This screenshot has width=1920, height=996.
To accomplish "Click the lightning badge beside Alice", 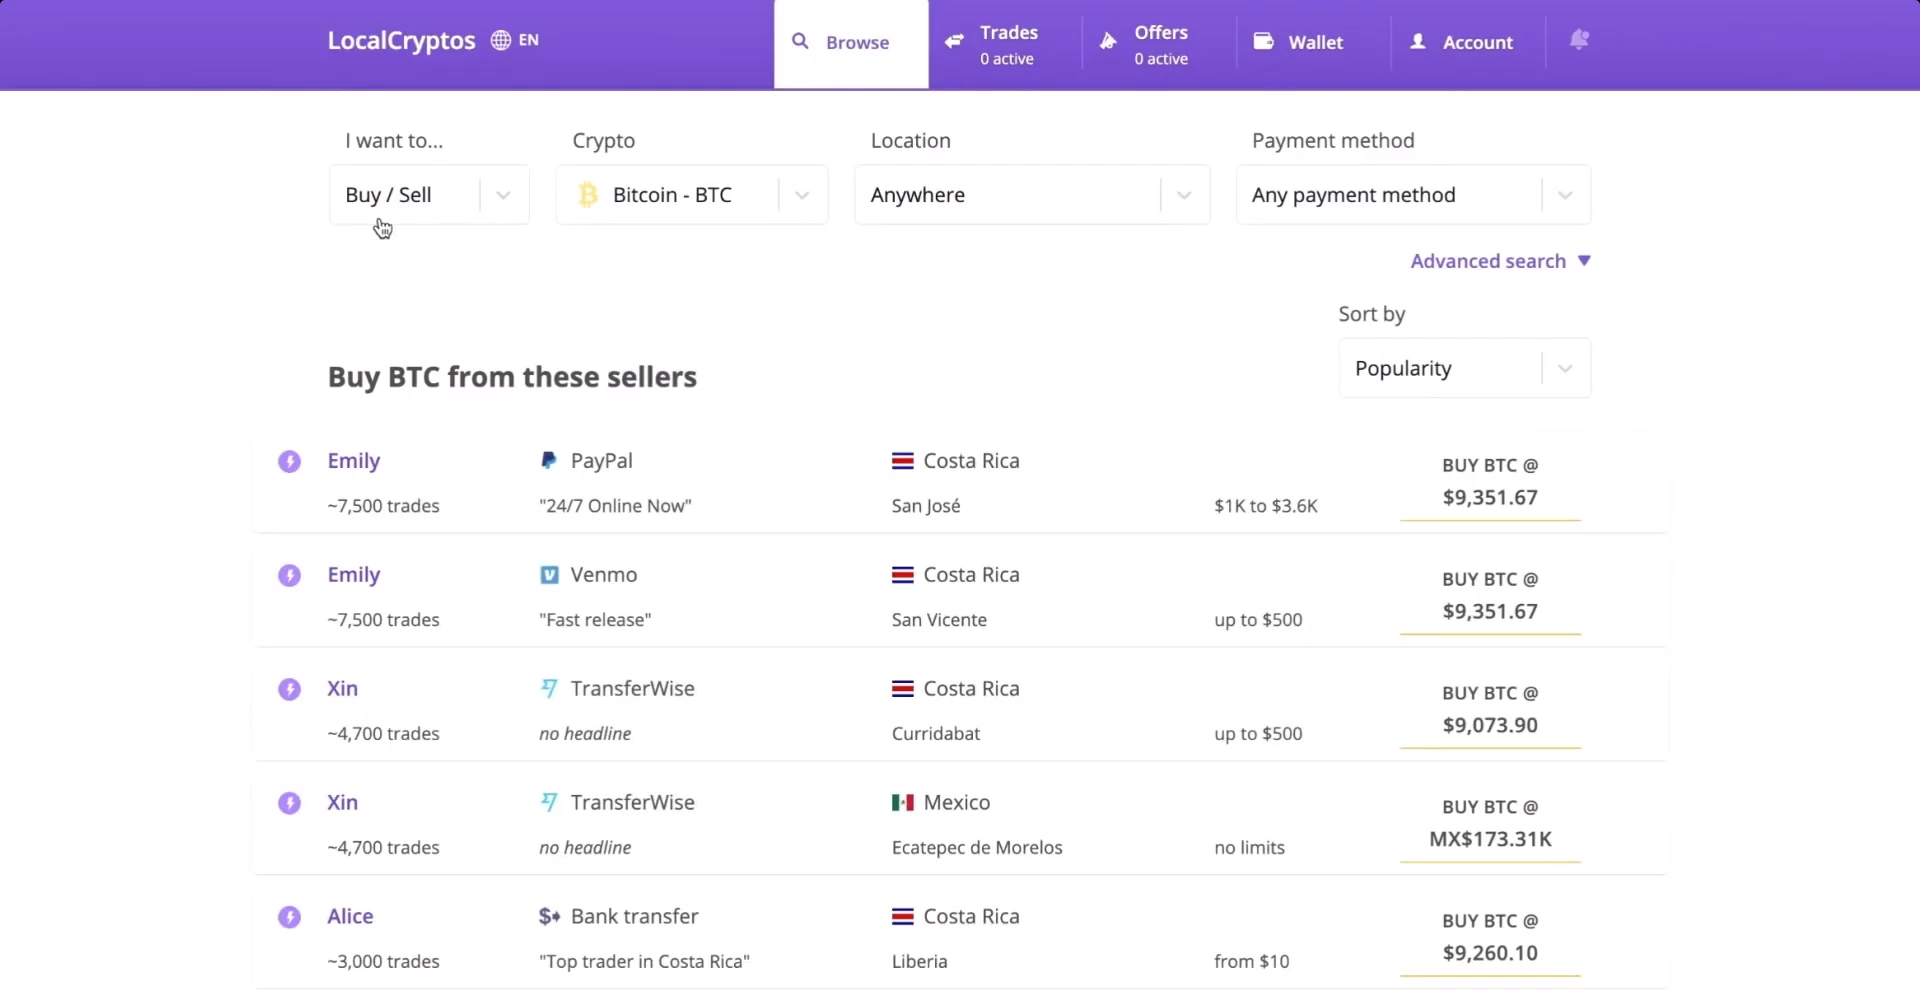I will 289,917.
